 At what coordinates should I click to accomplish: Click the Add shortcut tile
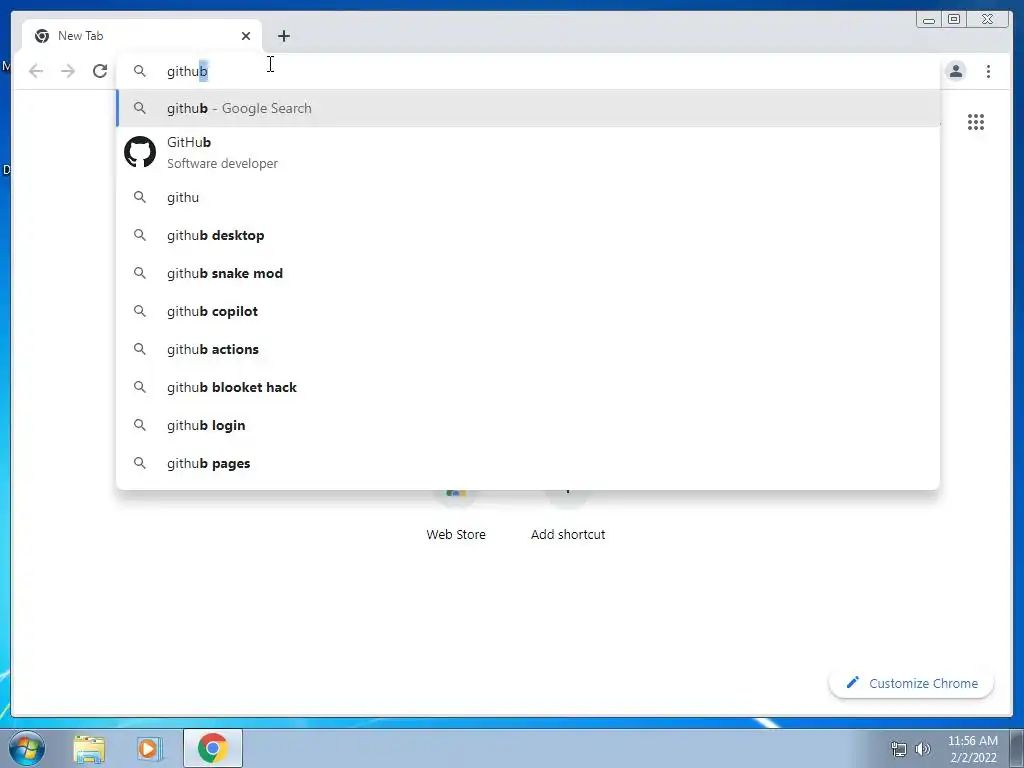coord(568,516)
